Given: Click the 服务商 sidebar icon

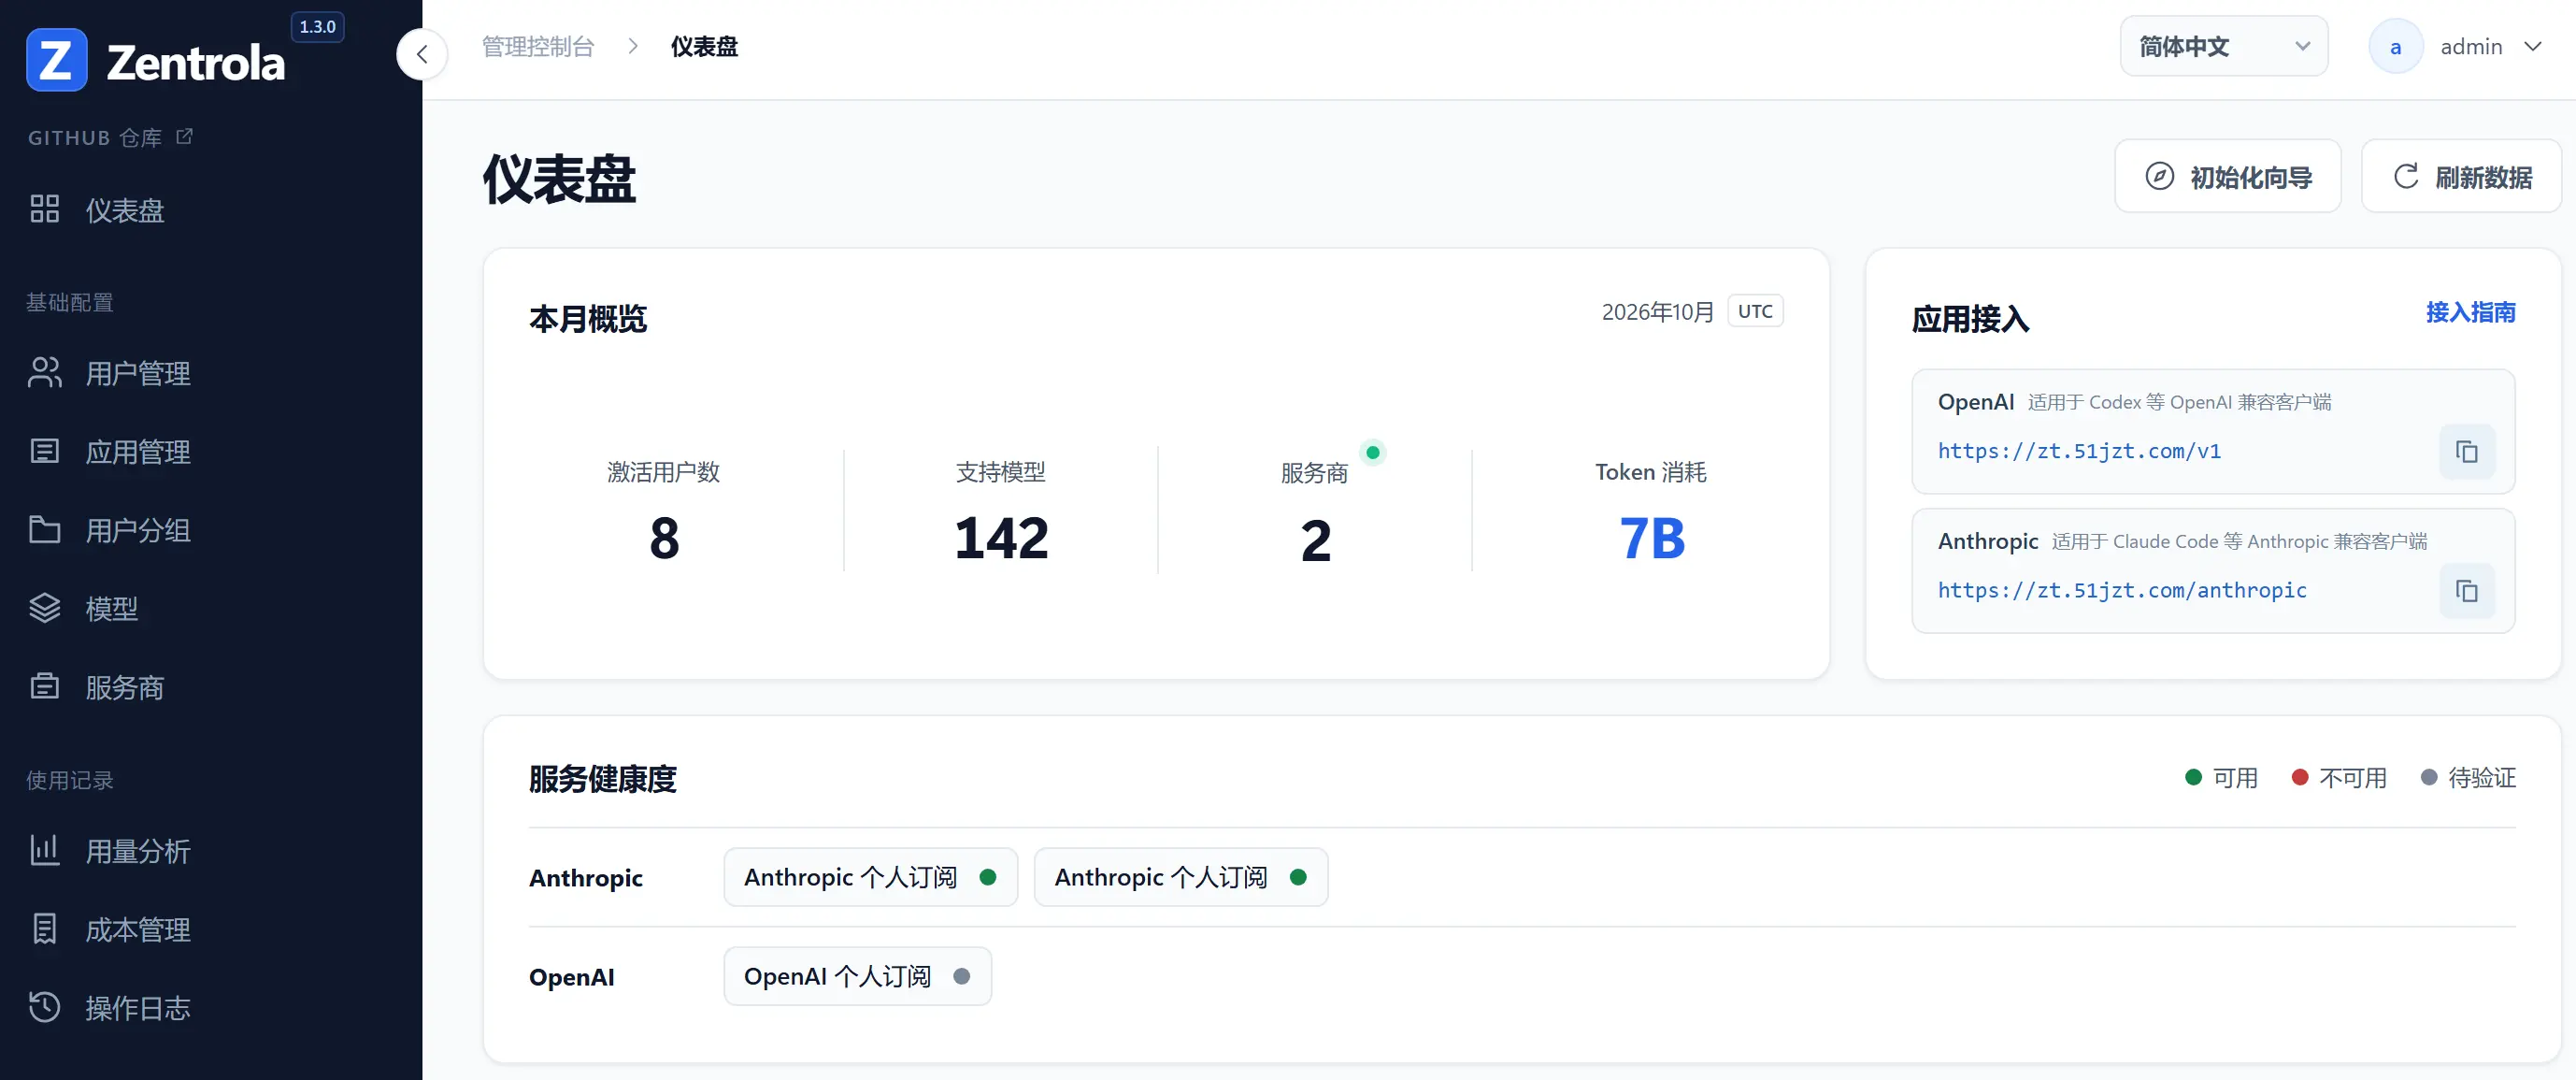Looking at the screenshot, I should click(x=45, y=686).
